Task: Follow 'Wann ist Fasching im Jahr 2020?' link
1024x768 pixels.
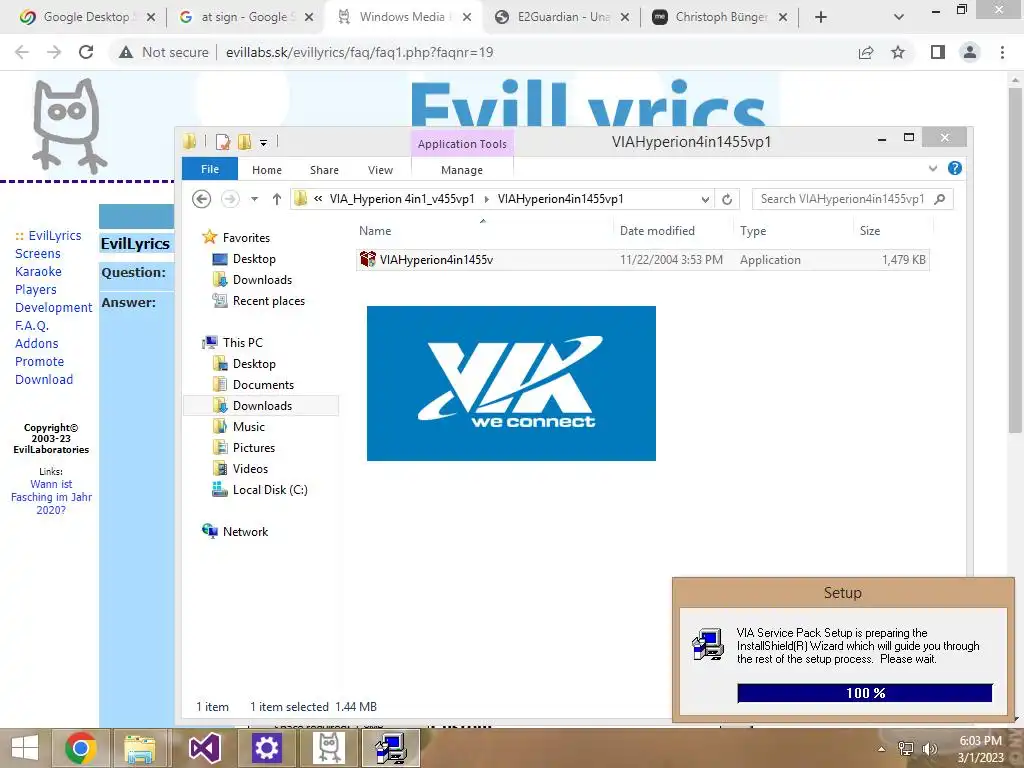Action: pos(51,497)
